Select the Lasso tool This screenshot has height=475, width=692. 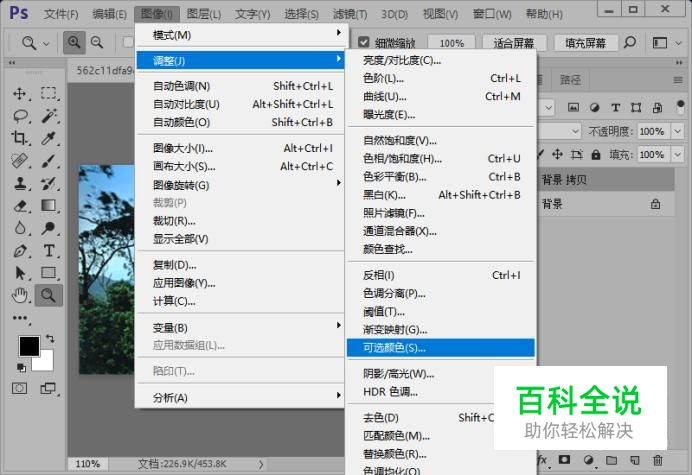20,116
